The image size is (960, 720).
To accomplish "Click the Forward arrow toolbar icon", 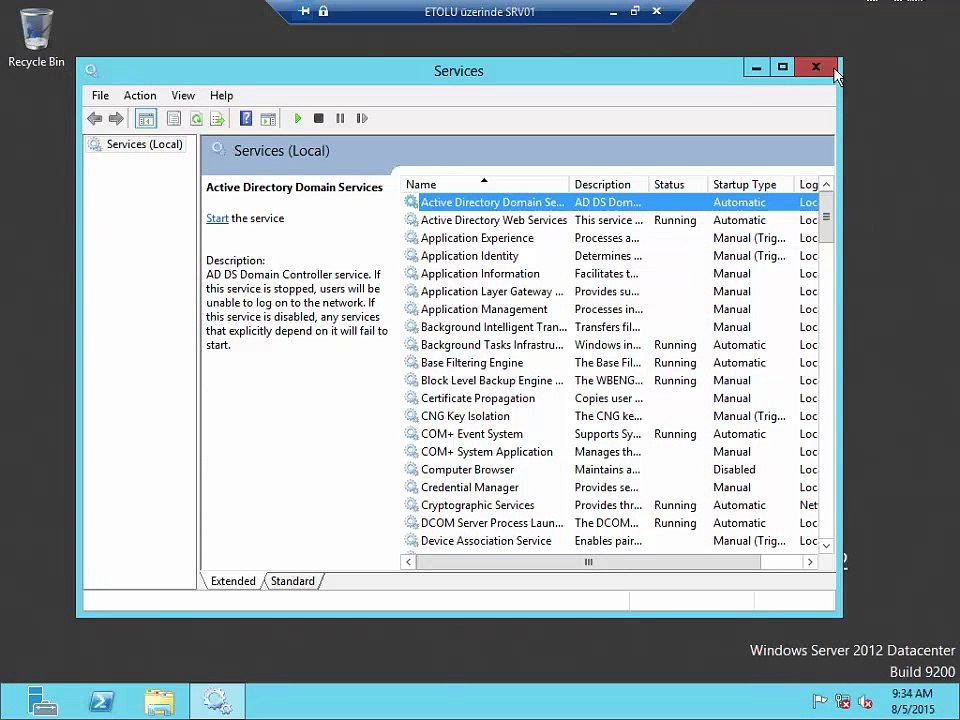I will click(116, 118).
